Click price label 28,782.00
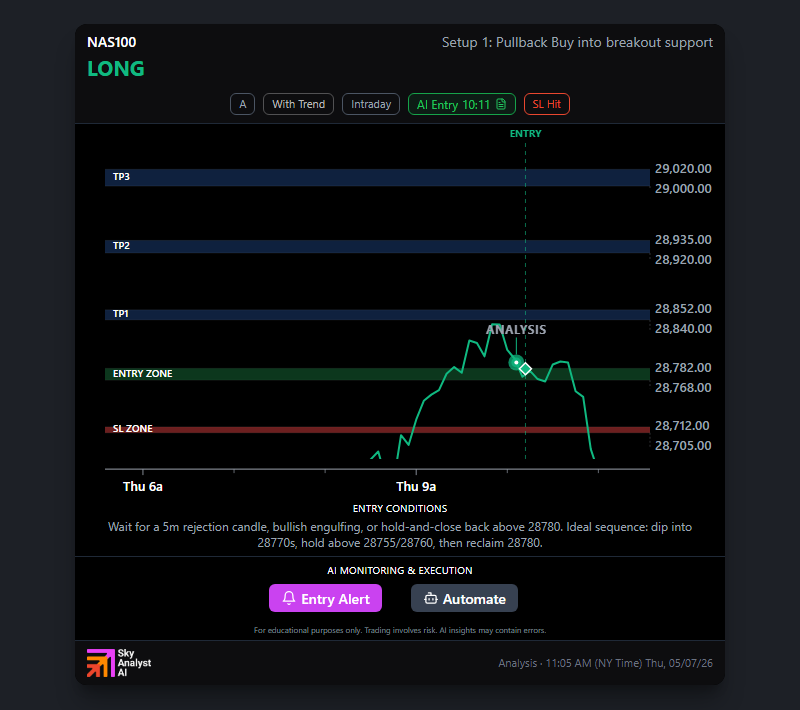The width and height of the screenshot is (800, 710). pyautogui.click(x=683, y=368)
